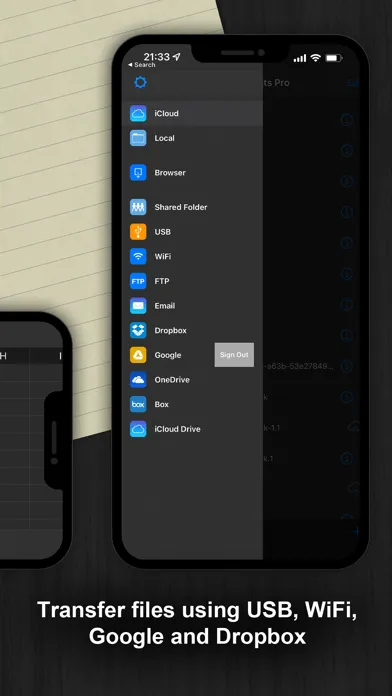Viewport: 392px width, 696px height.
Task: Tap the battery indicator in status bar
Action: tap(333, 58)
